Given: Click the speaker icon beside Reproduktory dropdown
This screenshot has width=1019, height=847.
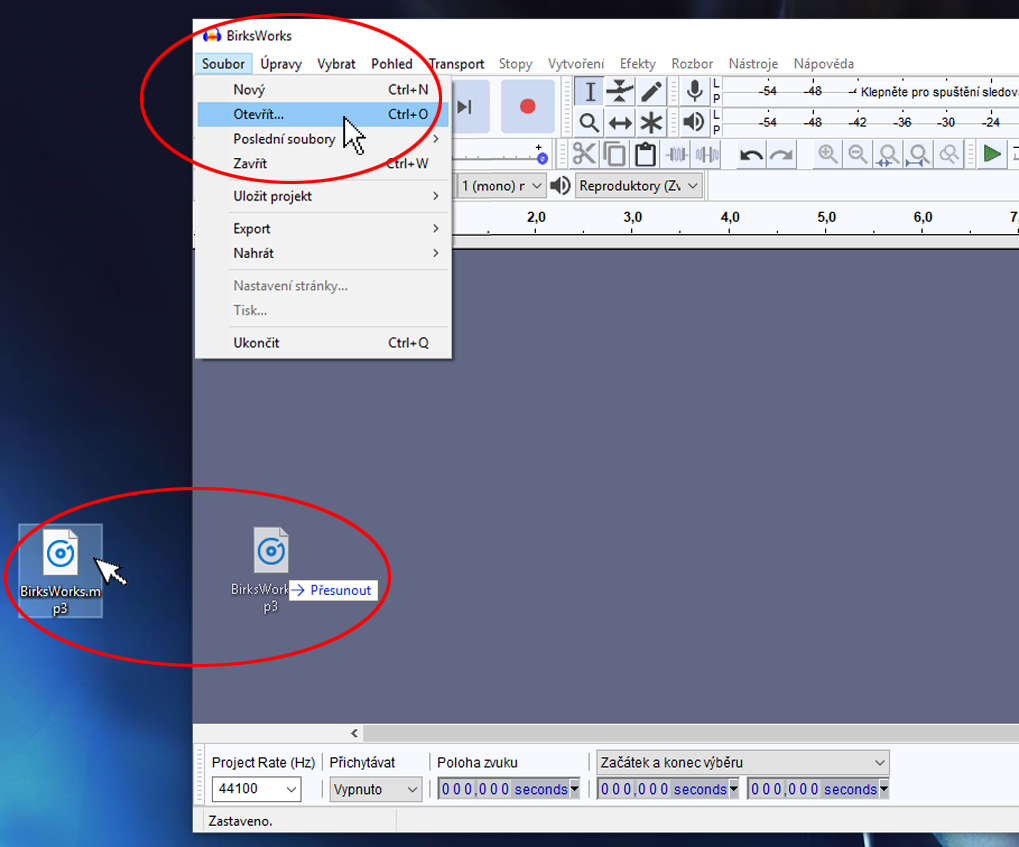Looking at the screenshot, I should (x=560, y=186).
